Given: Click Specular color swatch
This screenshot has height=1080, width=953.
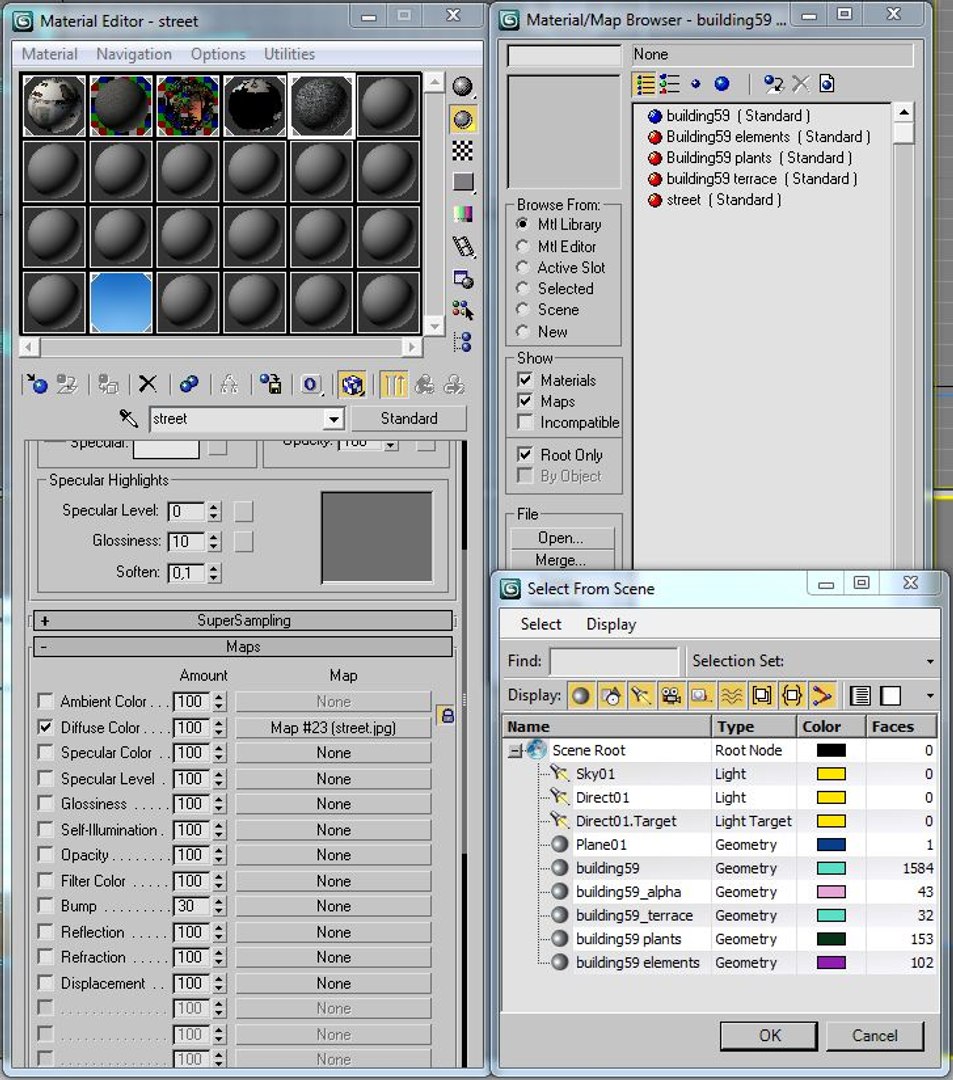Looking at the screenshot, I should 166,448.
